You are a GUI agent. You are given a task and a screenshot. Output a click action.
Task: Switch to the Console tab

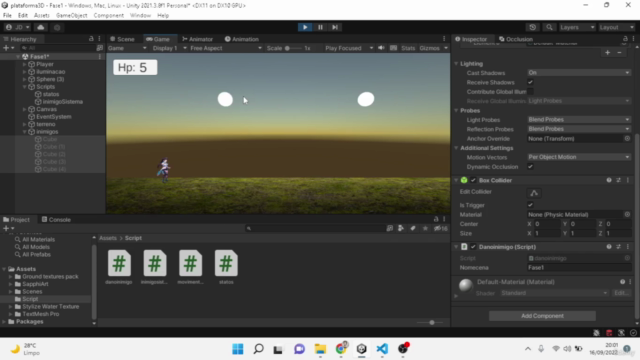click(x=56, y=219)
